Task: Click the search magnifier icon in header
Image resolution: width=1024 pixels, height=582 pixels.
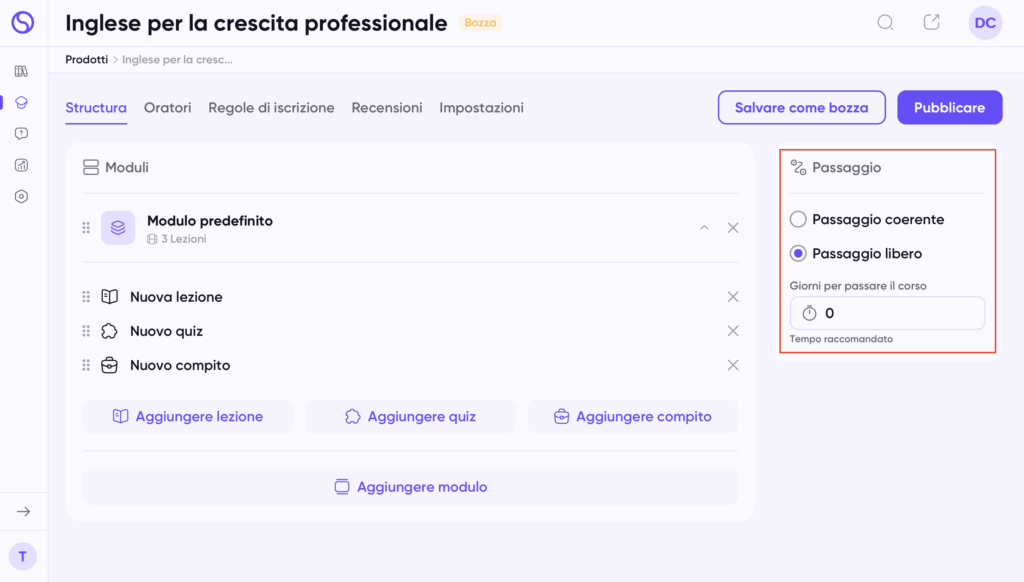Action: [x=885, y=22]
